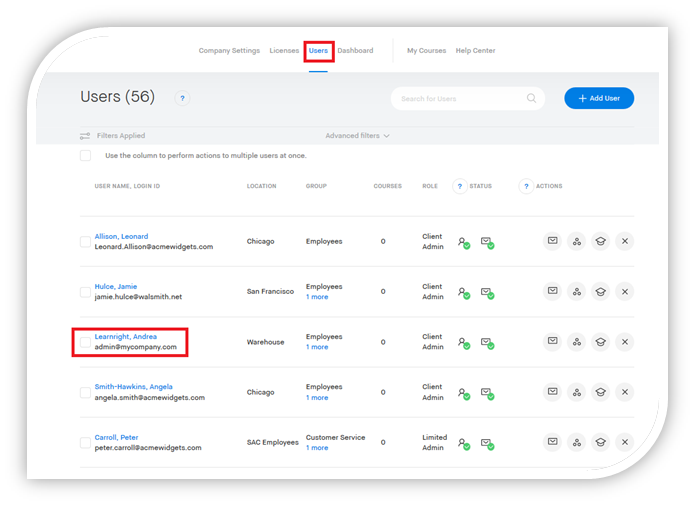The height and width of the screenshot is (506, 695).
Task: Click the email verified status icon for Hulce, Jamie
Action: 488,293
